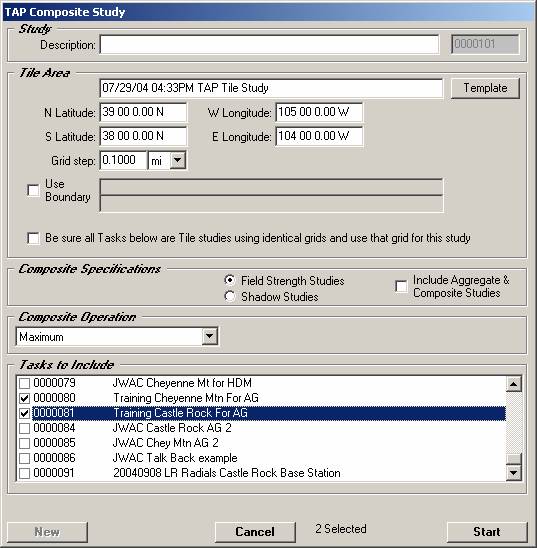Click the Template button
This screenshot has height=548, width=537.
(x=485, y=88)
